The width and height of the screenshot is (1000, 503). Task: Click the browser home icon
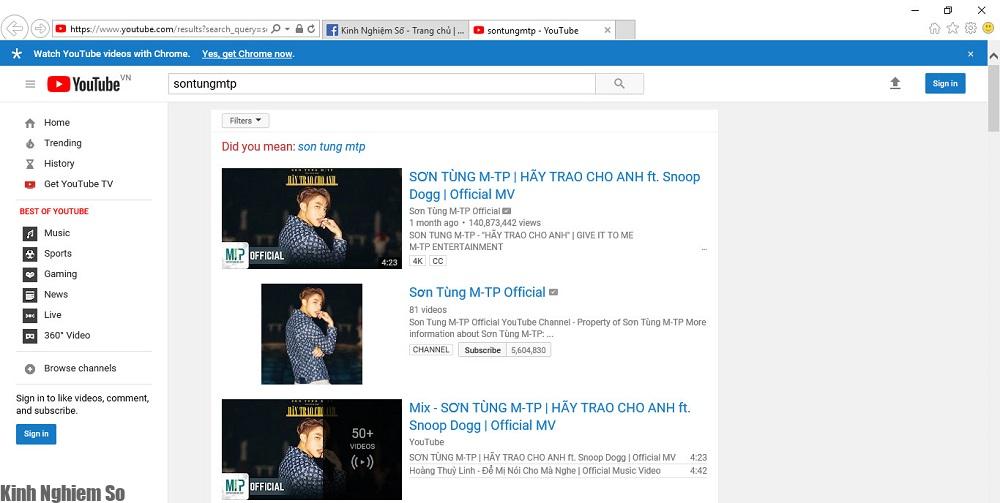934,28
